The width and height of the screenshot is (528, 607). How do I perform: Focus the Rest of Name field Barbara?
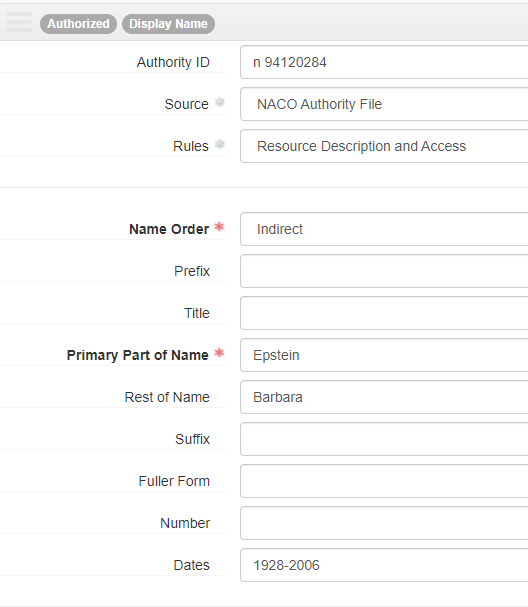click(384, 397)
